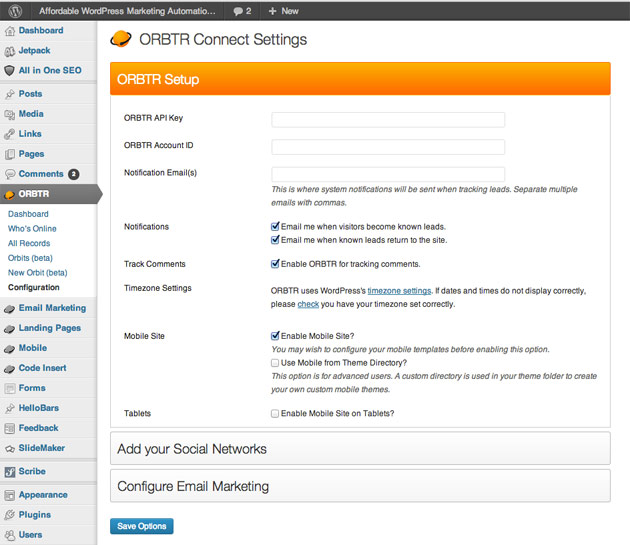630x545 pixels.
Task: Click the Plugins icon in sidebar
Action: click(10, 515)
